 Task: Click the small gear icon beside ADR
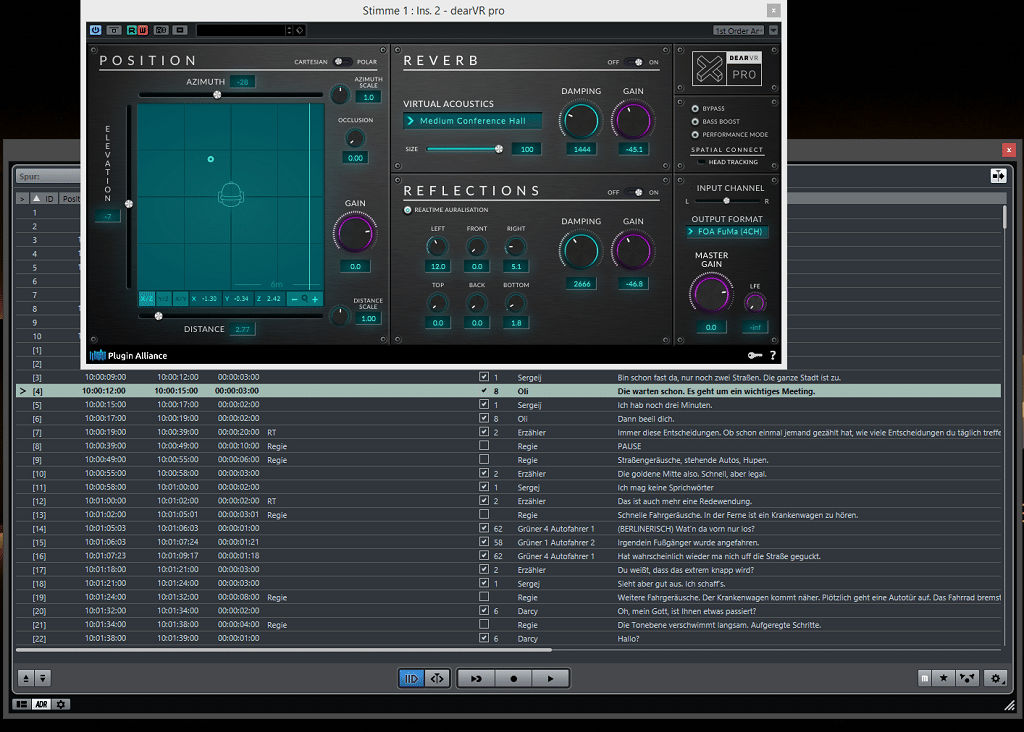click(61, 704)
